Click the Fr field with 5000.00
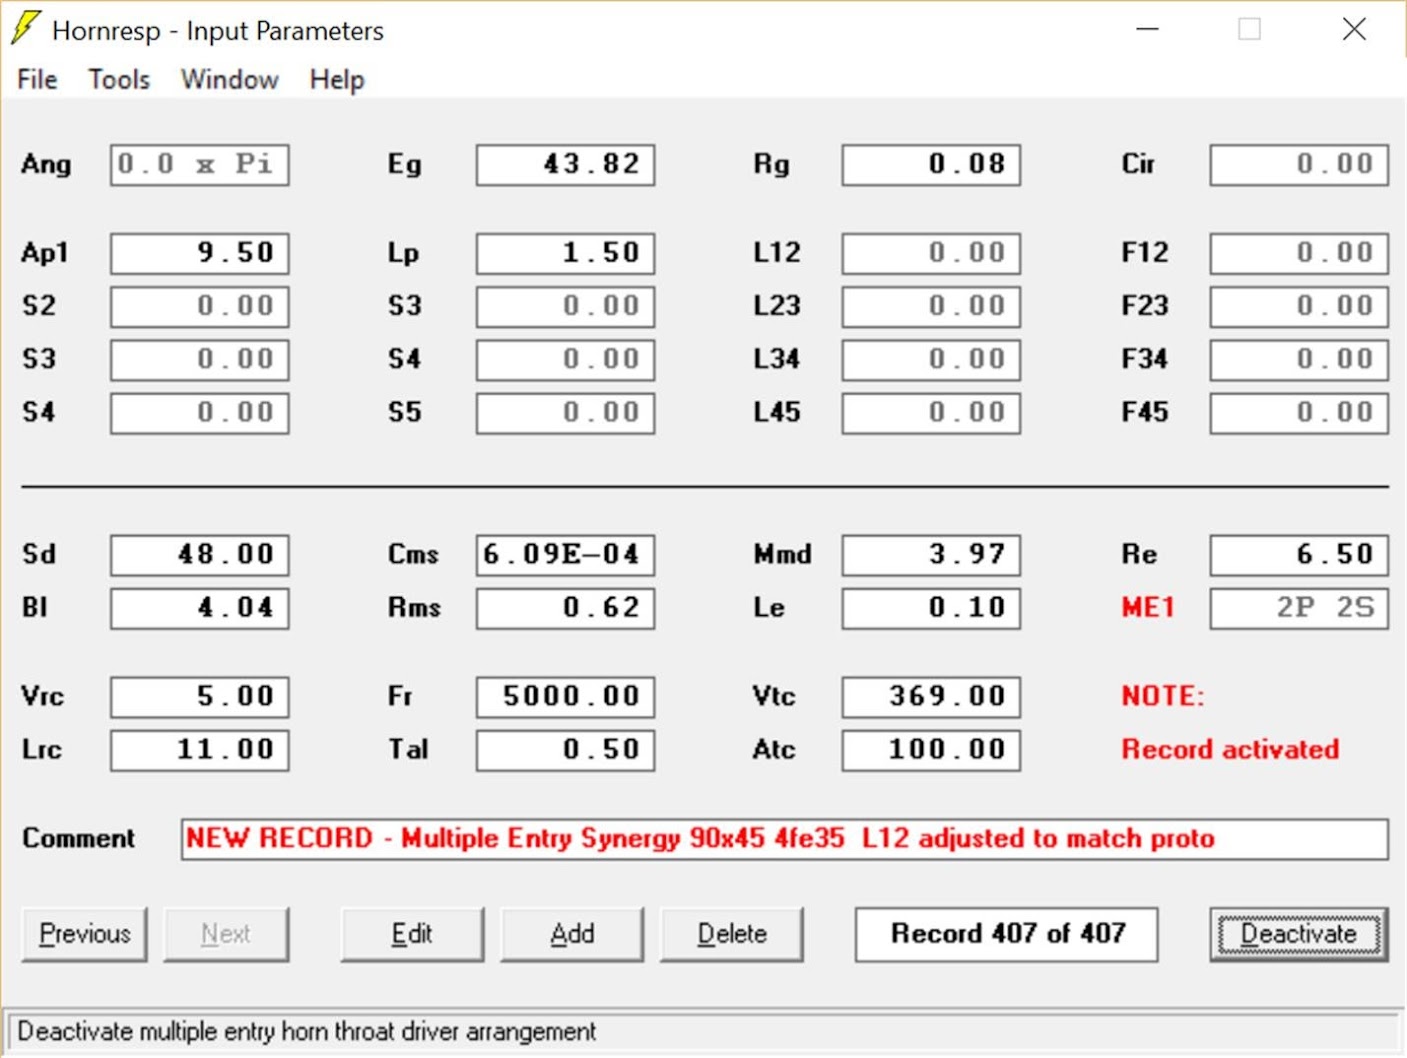Viewport: 1407px width, 1058px height. pos(566,697)
